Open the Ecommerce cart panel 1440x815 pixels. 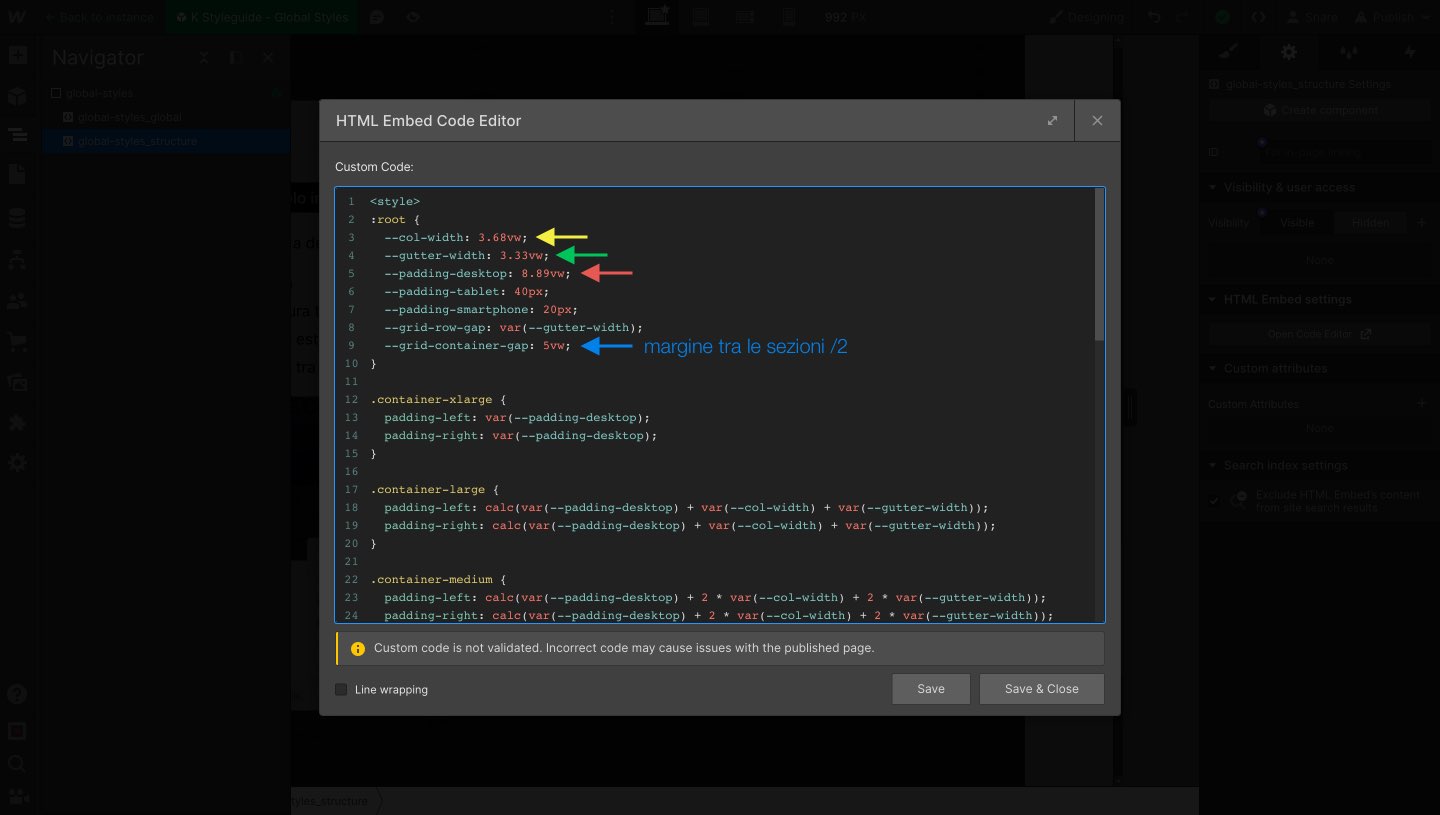coord(17,341)
